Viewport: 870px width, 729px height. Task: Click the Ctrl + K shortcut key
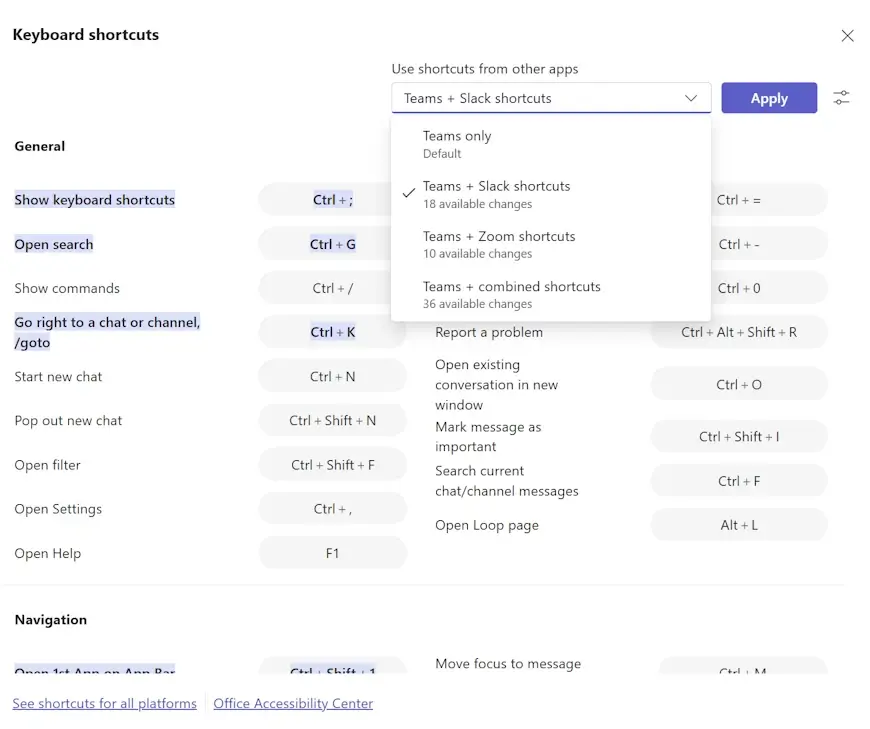tap(332, 332)
